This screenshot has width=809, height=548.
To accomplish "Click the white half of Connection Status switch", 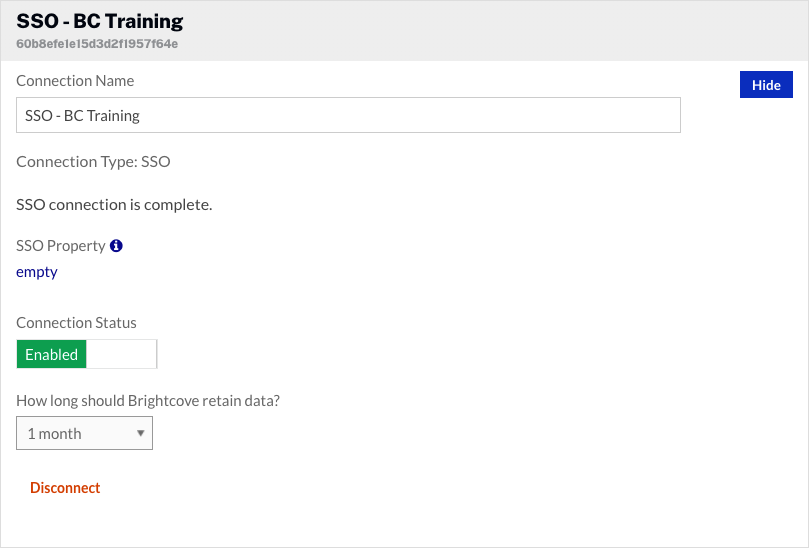I will [x=122, y=354].
